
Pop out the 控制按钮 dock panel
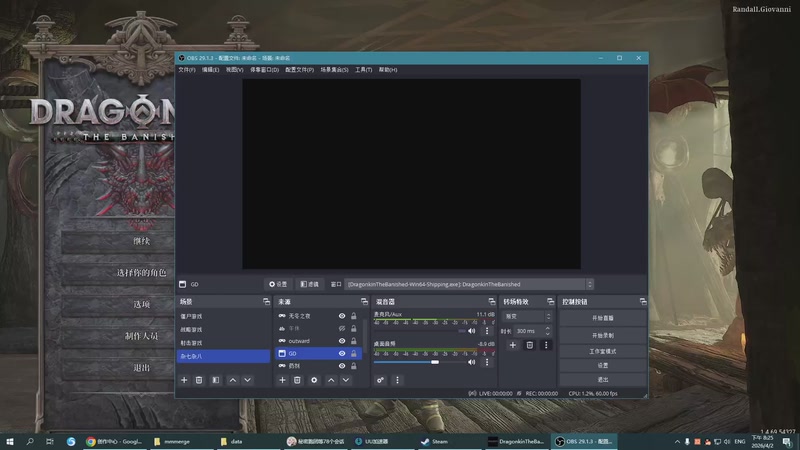click(x=643, y=302)
